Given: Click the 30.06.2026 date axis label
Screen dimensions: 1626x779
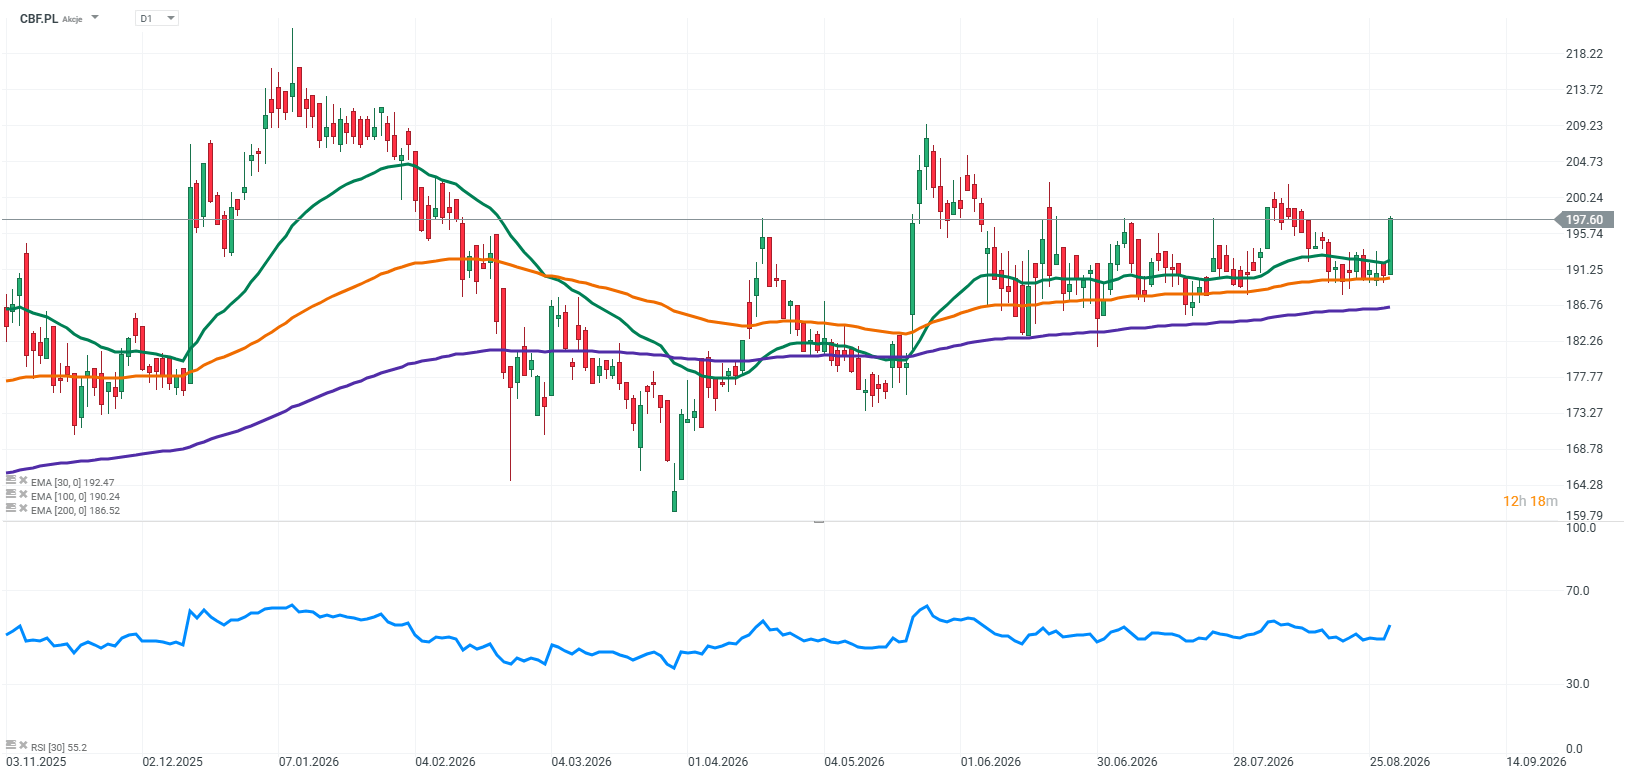Looking at the screenshot, I should coord(1127,762).
